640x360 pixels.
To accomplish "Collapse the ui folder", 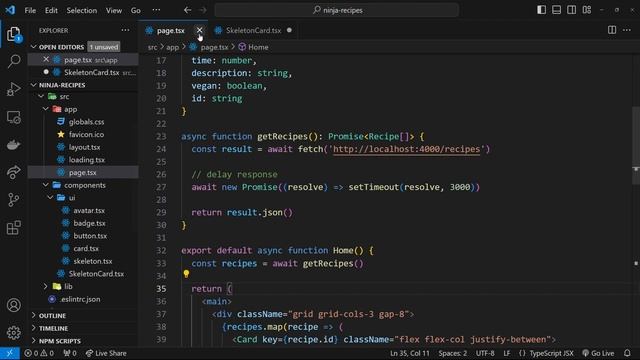I will coord(50,198).
